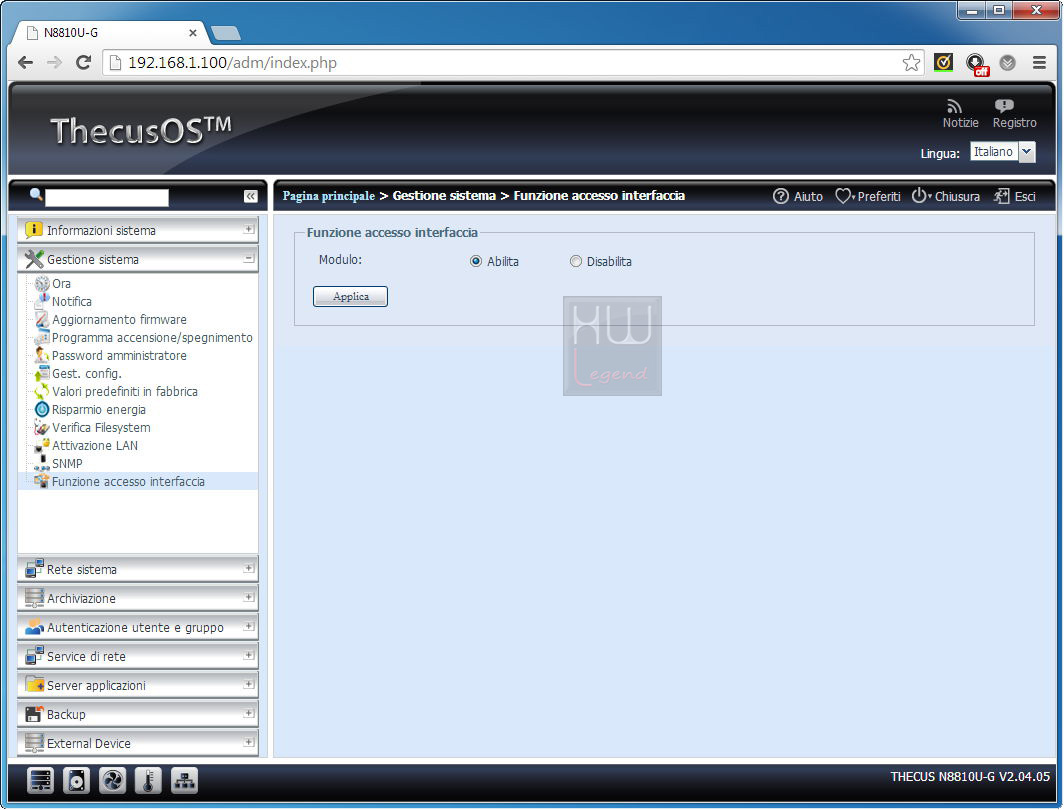Viewport: 1064px width, 810px height.
Task: Open Risparmio energia item
Action: (x=98, y=410)
